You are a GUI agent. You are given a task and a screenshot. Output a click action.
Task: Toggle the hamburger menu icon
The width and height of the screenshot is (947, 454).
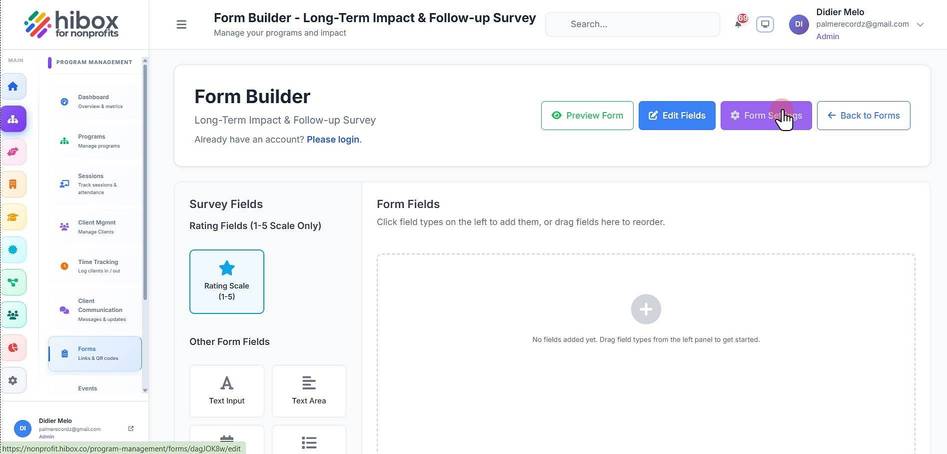pyautogui.click(x=181, y=25)
